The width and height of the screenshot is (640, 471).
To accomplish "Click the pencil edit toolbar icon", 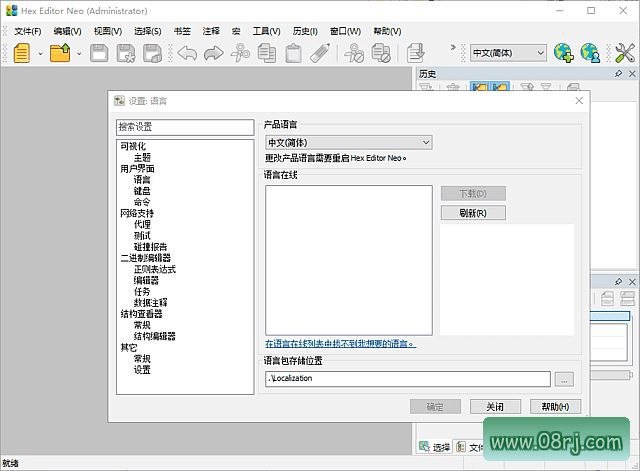I will [x=320, y=53].
